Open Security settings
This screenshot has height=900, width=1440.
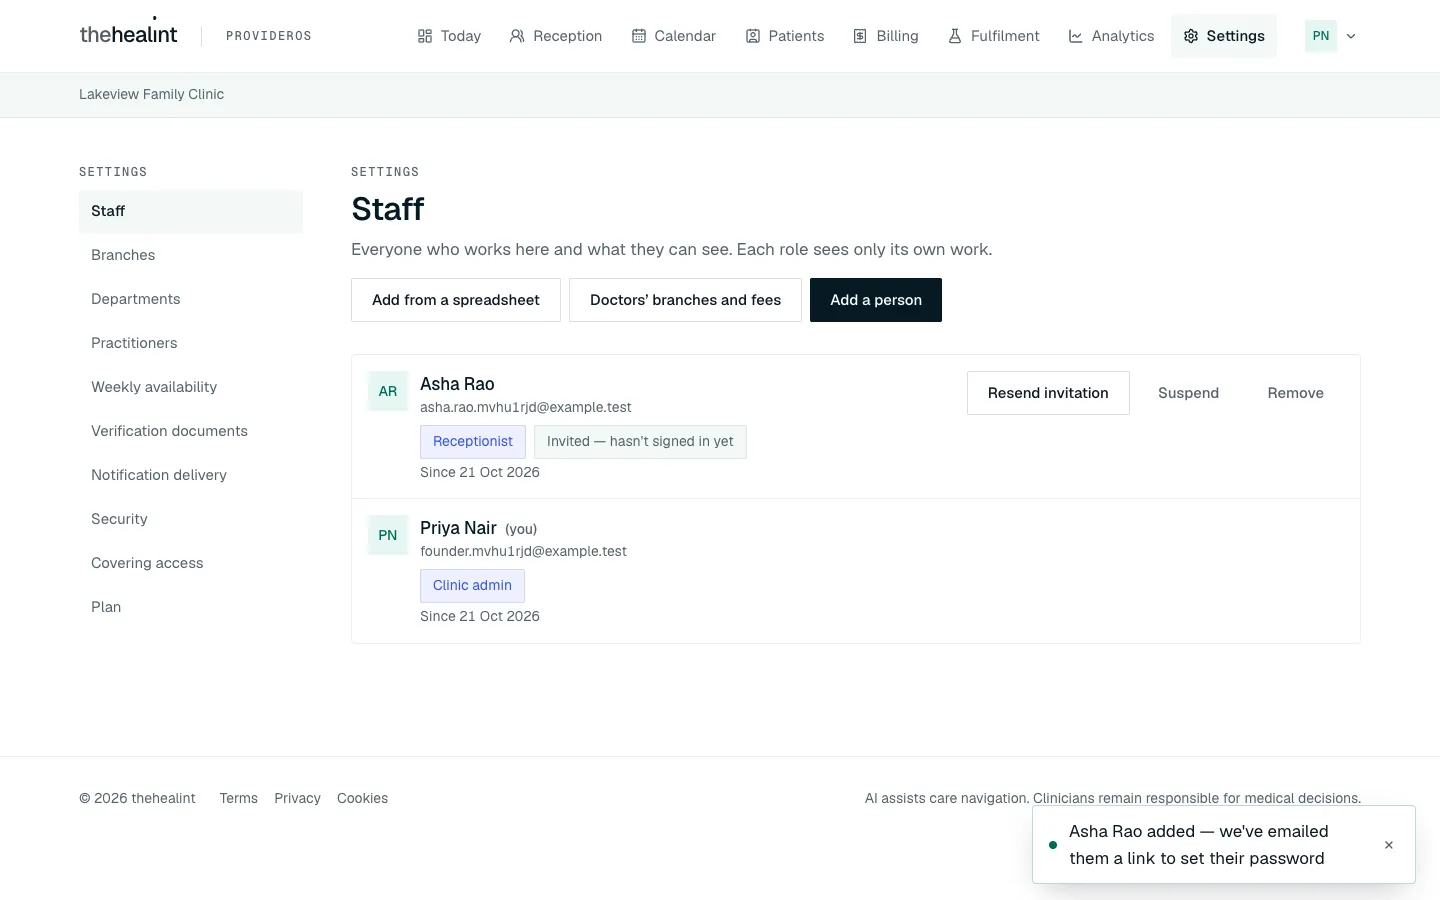pos(191,519)
